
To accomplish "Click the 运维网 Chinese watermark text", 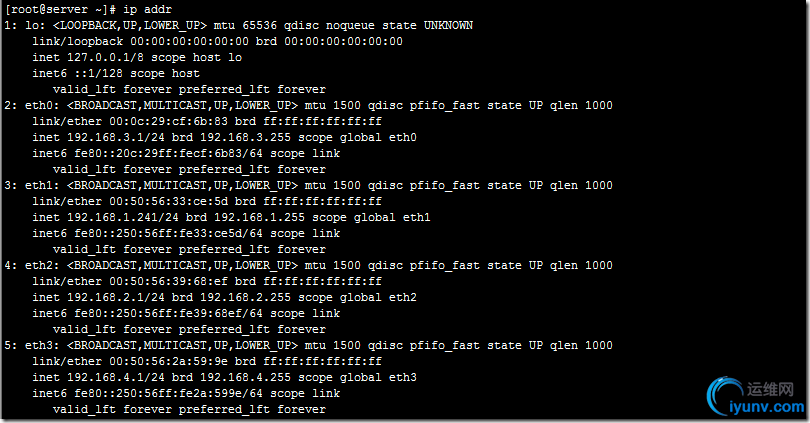I will tap(770, 389).
